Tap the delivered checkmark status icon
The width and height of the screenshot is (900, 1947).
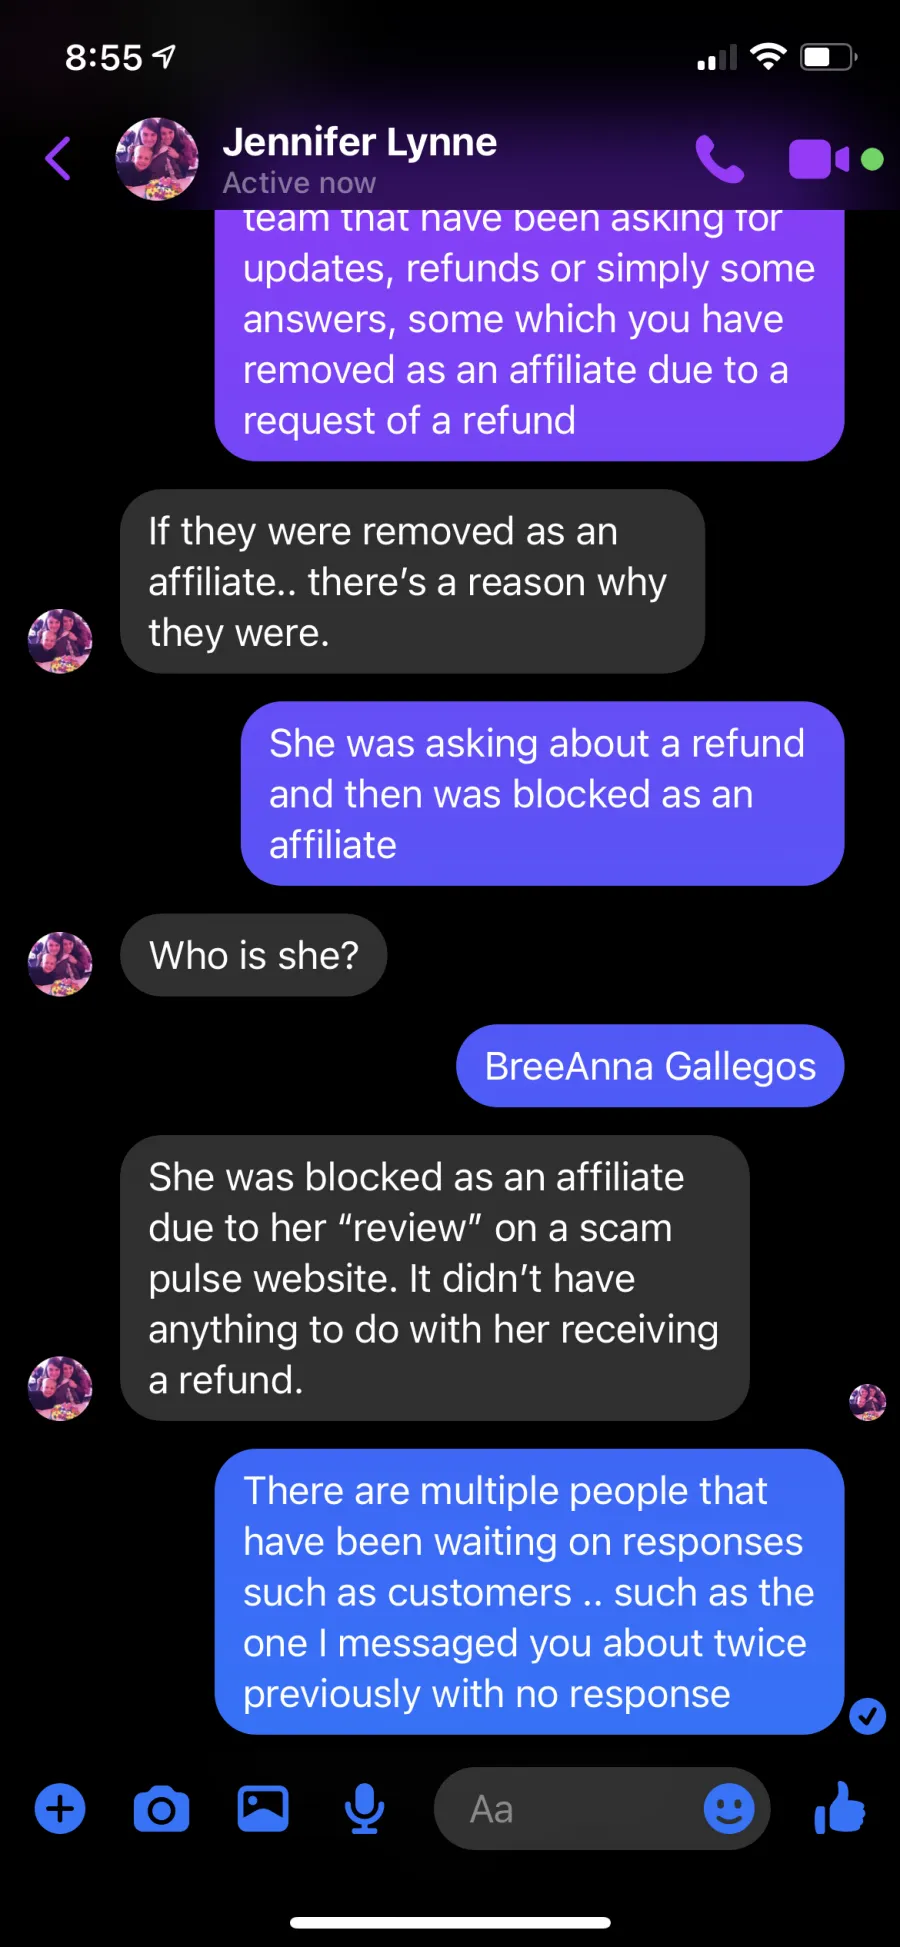(867, 1716)
